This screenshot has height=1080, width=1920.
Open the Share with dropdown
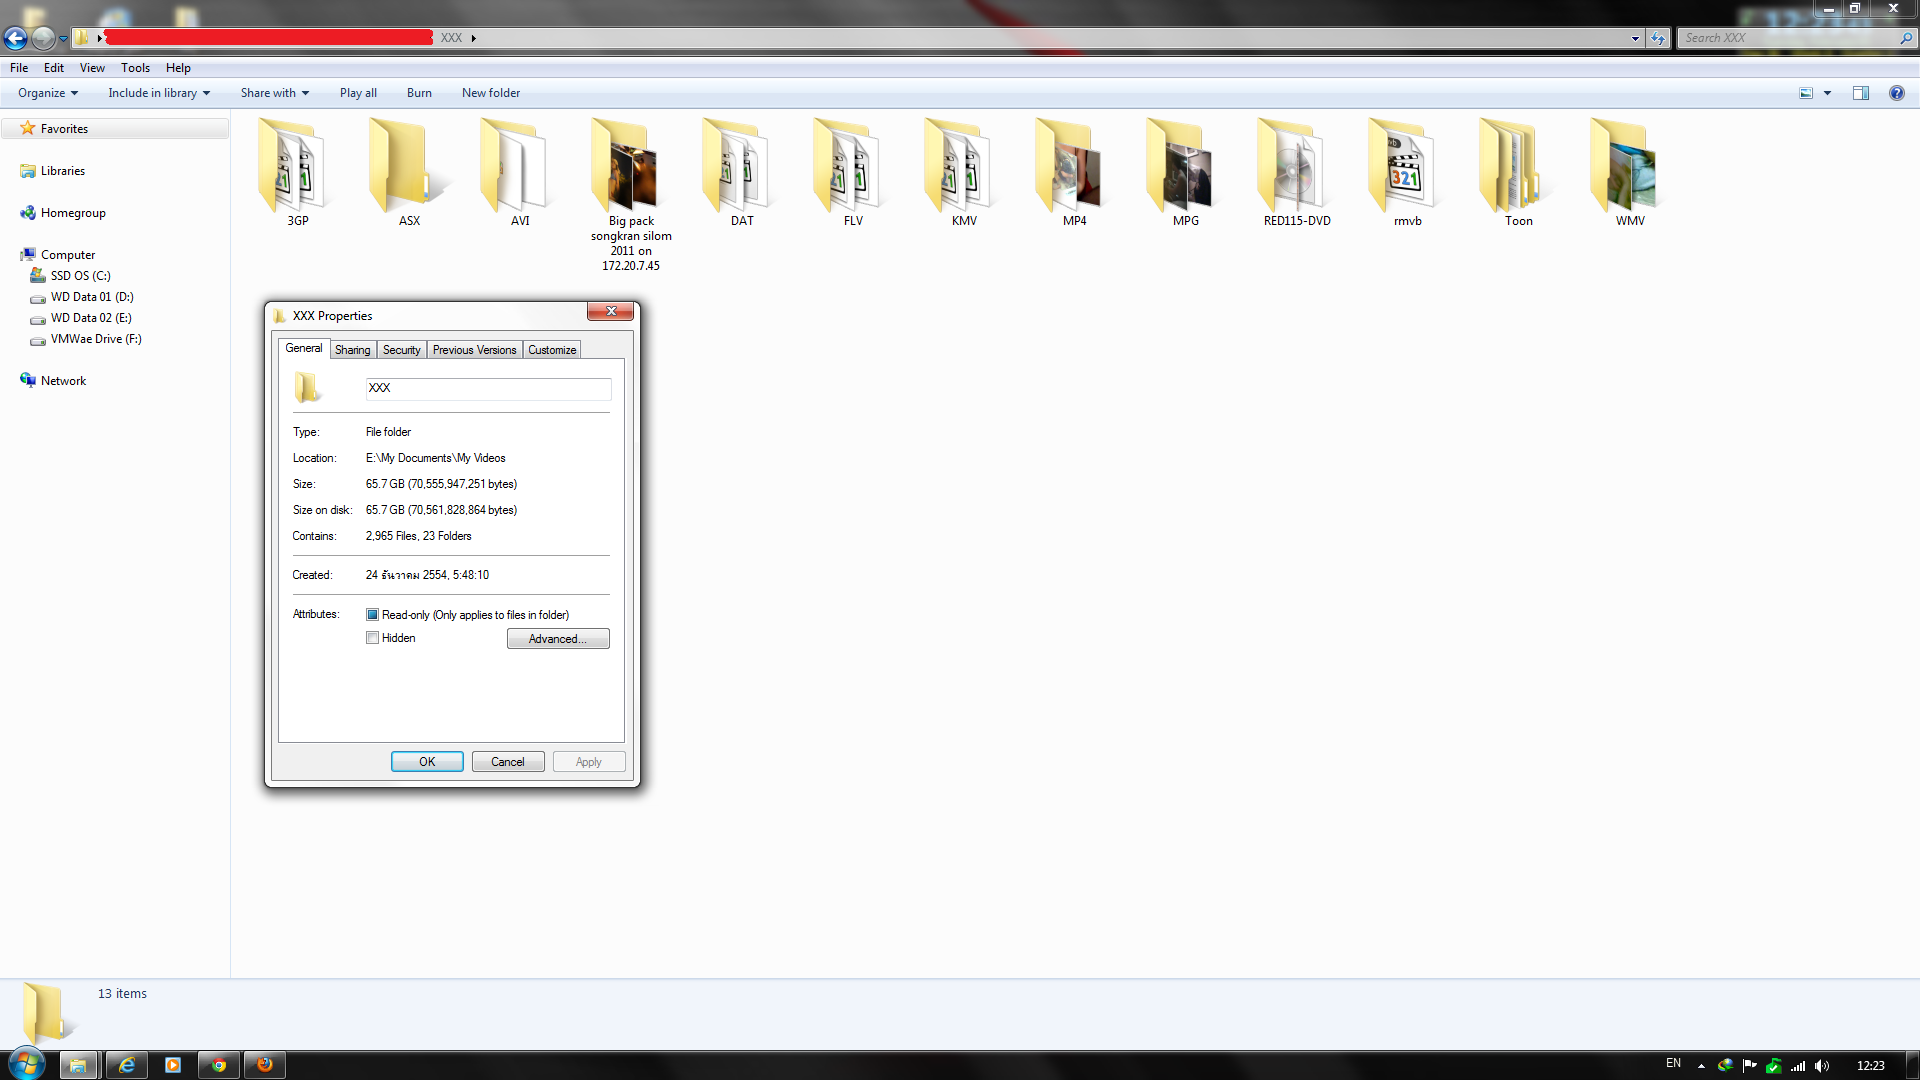pyautogui.click(x=274, y=93)
